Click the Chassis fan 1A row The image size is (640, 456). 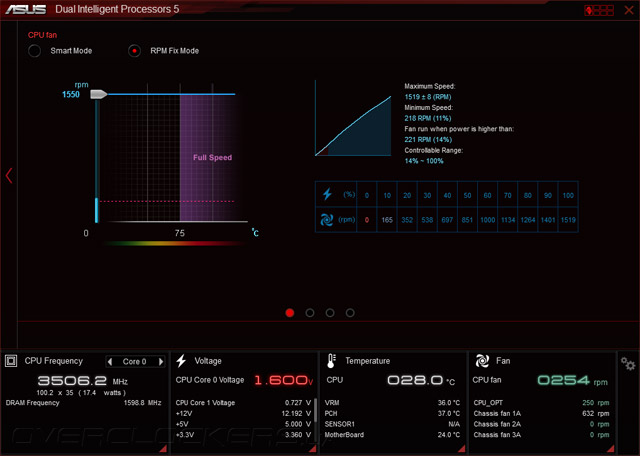[541, 414]
